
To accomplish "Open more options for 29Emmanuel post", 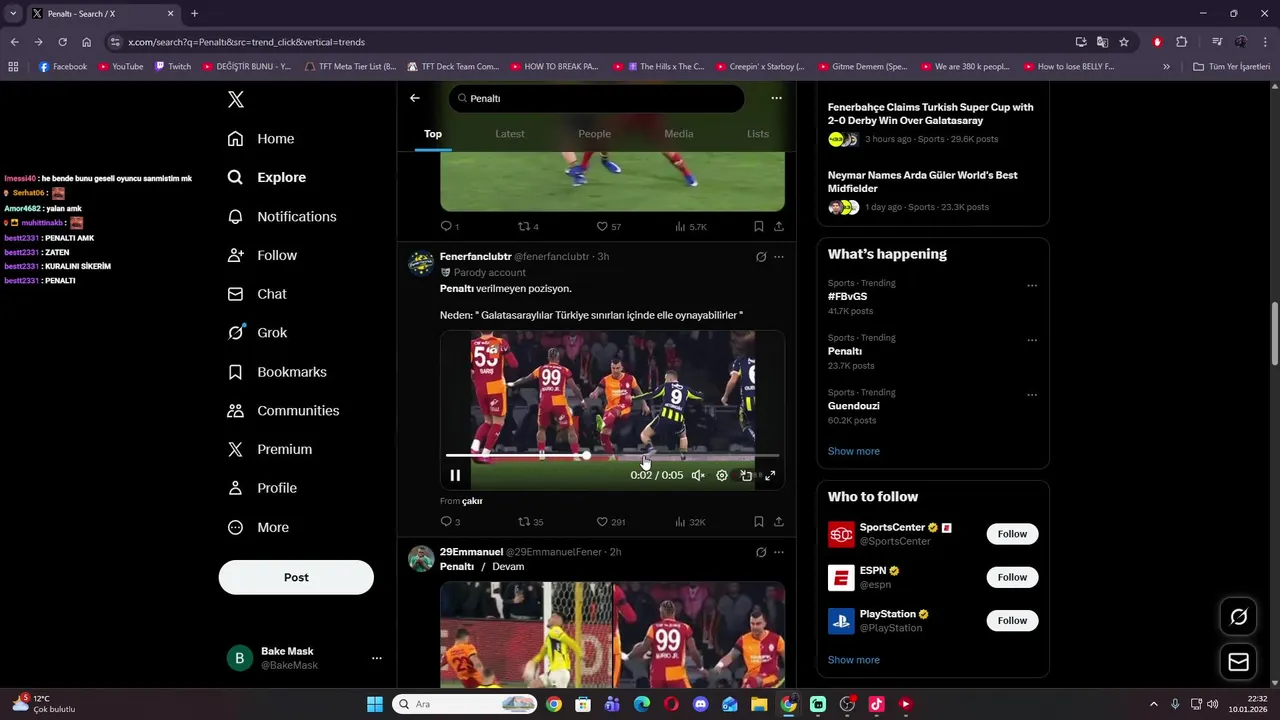I will pos(779,552).
